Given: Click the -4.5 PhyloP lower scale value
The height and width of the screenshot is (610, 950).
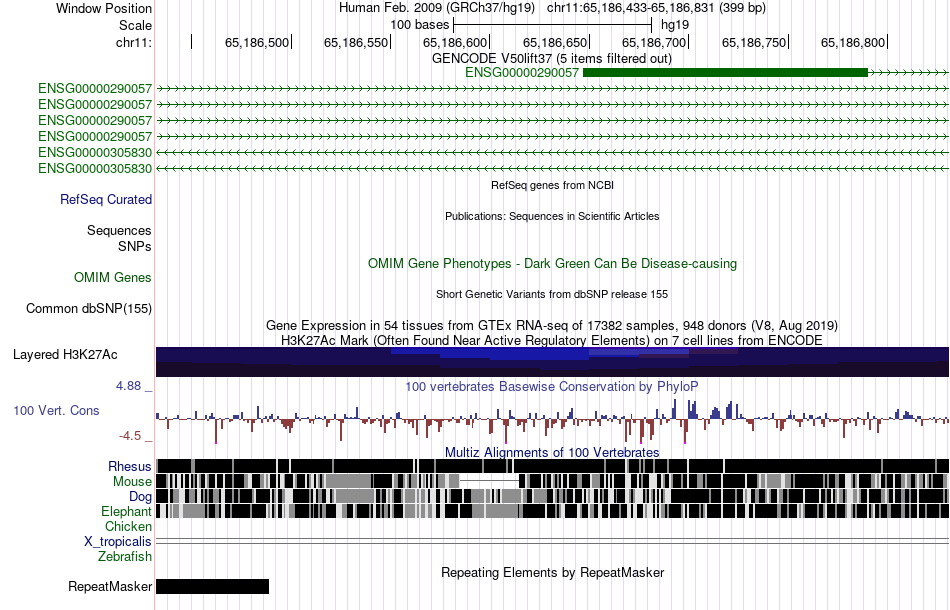Looking at the screenshot, I should [x=130, y=436].
